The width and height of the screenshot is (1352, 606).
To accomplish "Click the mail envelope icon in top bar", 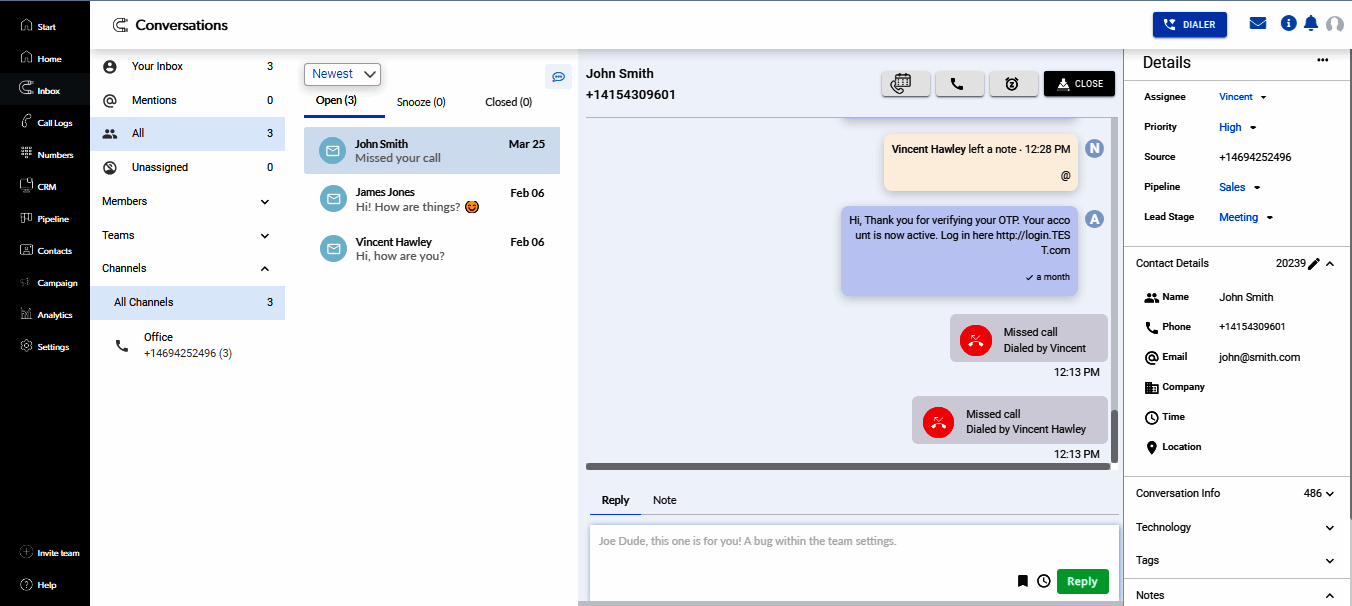I will tap(1258, 24).
